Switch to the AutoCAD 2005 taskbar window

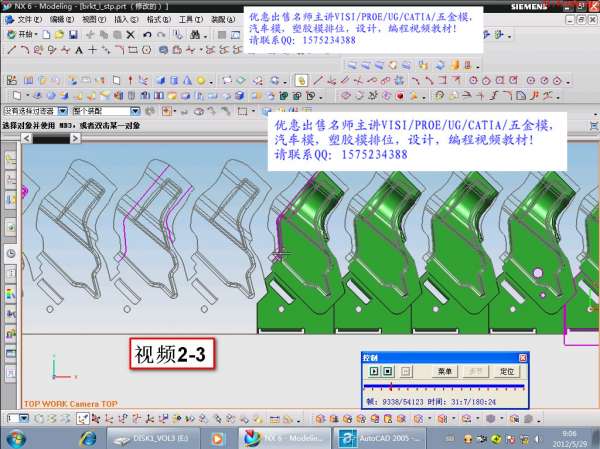[379, 439]
